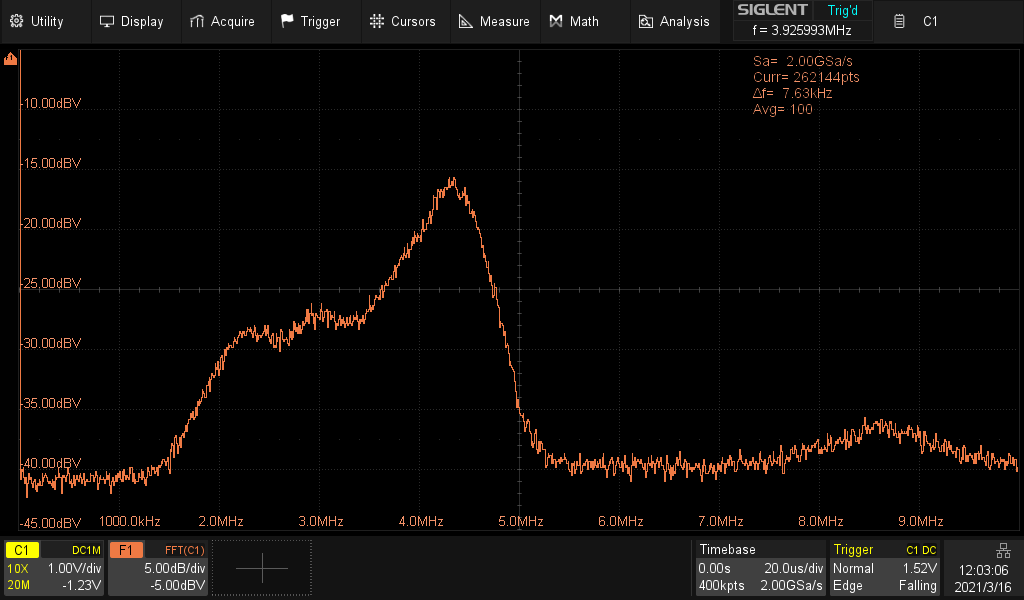Click the Trig'd status indicator
Screen dimensions: 1024x600
point(842,10)
